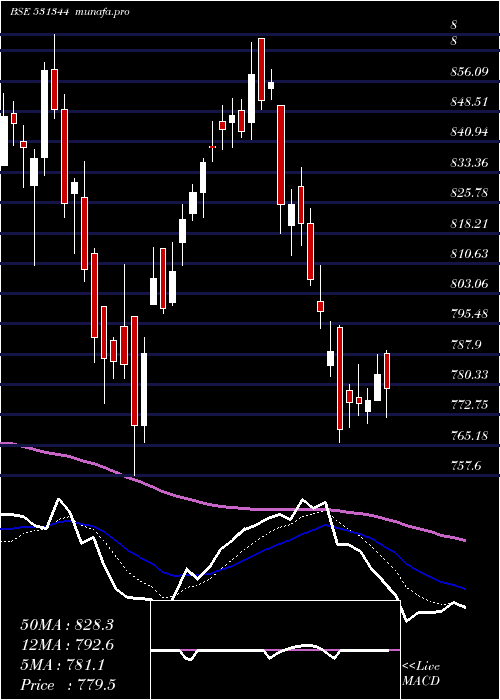Click the Price : 779.5 readout

(67, 685)
